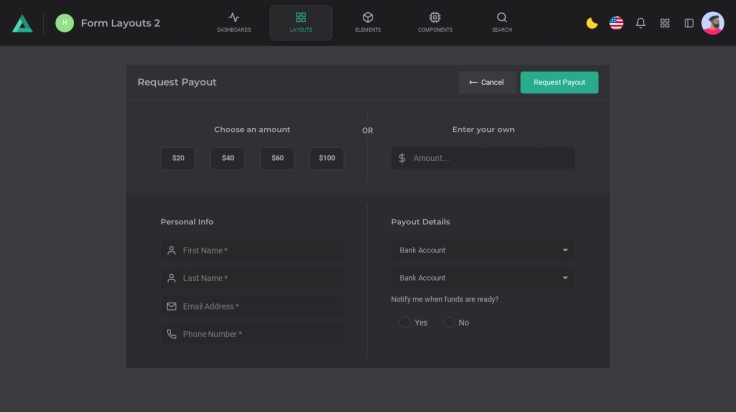Toggle dark mode with the moon icon
Screen dimensions: 736x412
pyautogui.click(x=592, y=23)
